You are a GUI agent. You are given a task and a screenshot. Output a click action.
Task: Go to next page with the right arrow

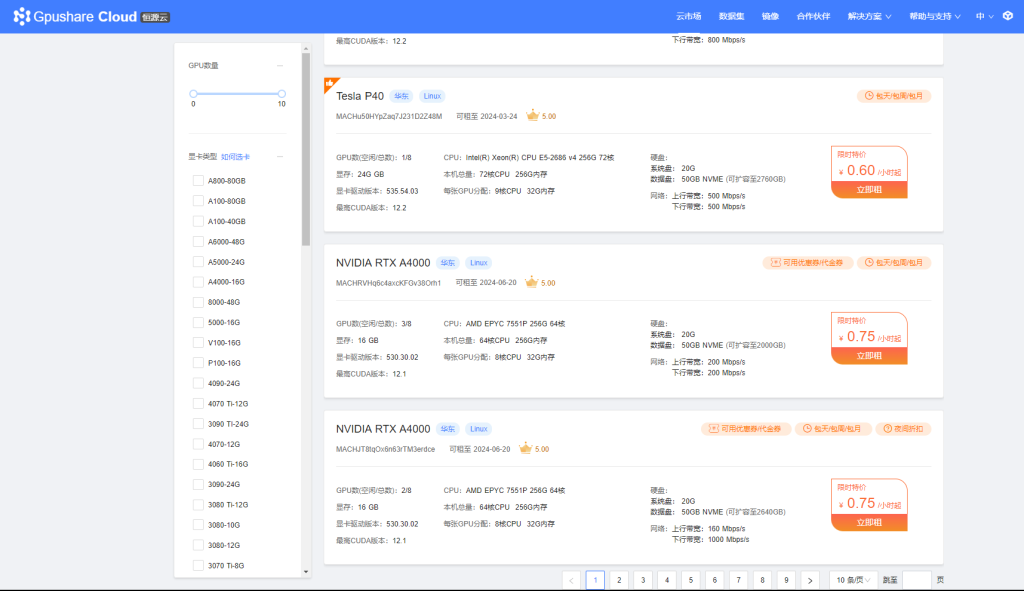[x=810, y=580]
